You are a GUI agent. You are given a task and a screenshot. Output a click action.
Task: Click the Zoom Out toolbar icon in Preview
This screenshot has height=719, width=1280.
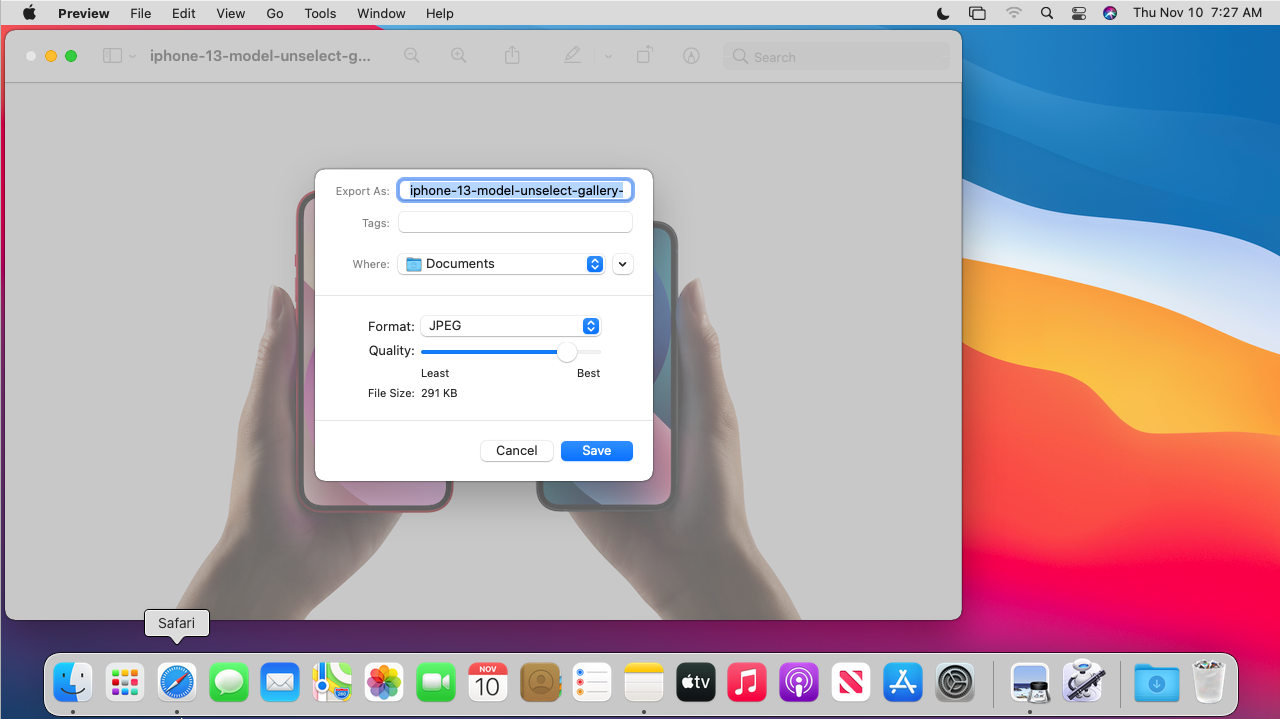(412, 56)
